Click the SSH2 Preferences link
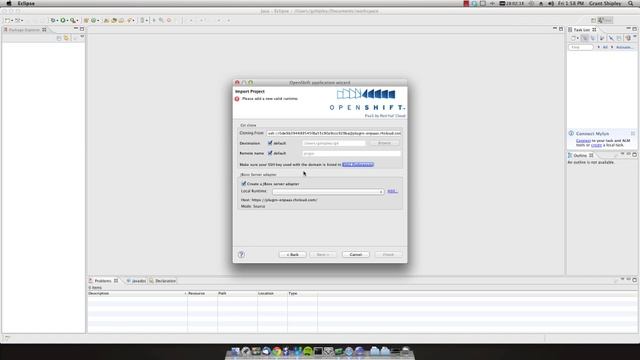Screen dimensions: 640x360 358,164
